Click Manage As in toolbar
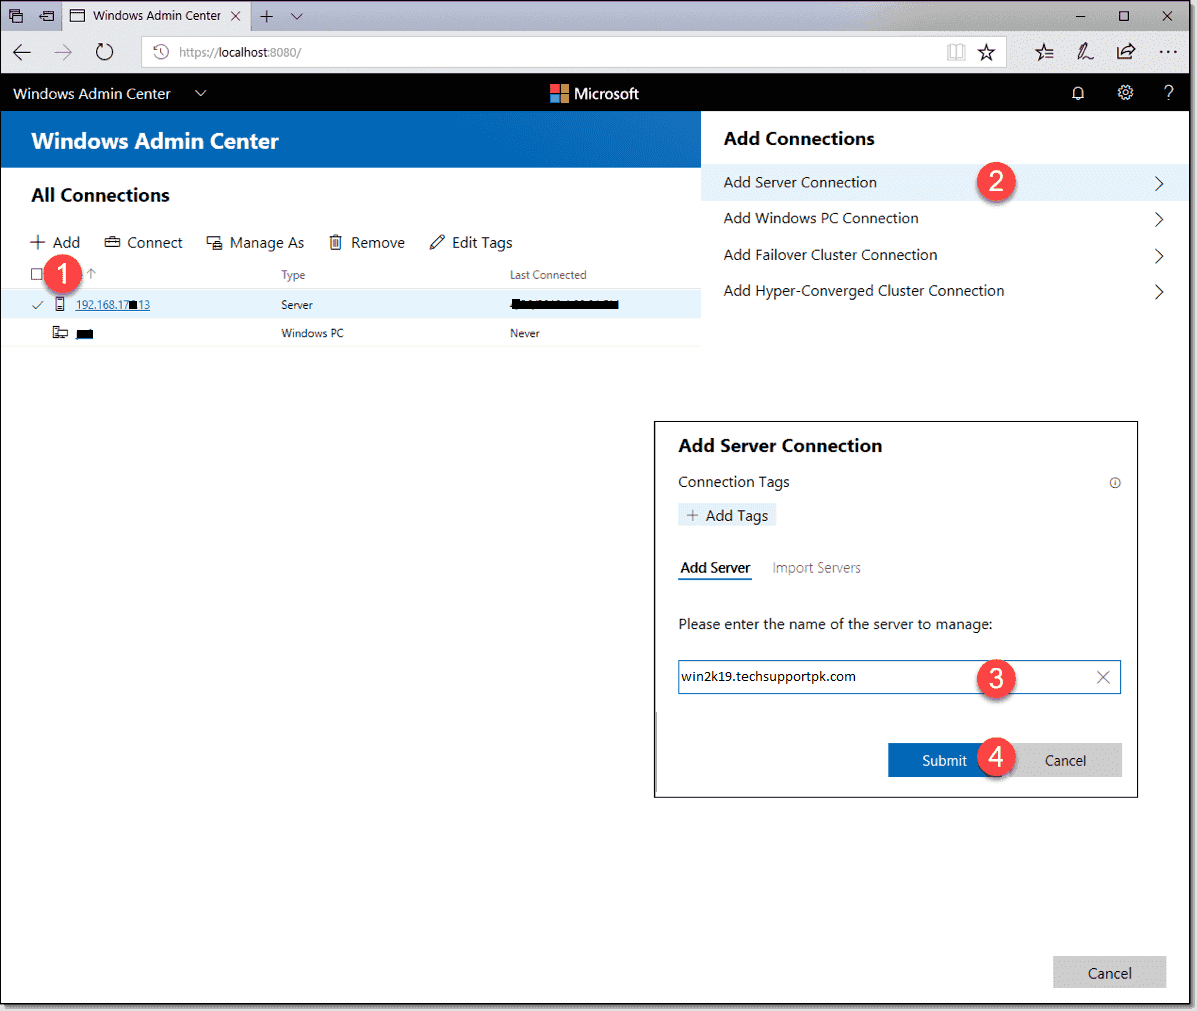This screenshot has width=1197, height=1011. tap(255, 242)
